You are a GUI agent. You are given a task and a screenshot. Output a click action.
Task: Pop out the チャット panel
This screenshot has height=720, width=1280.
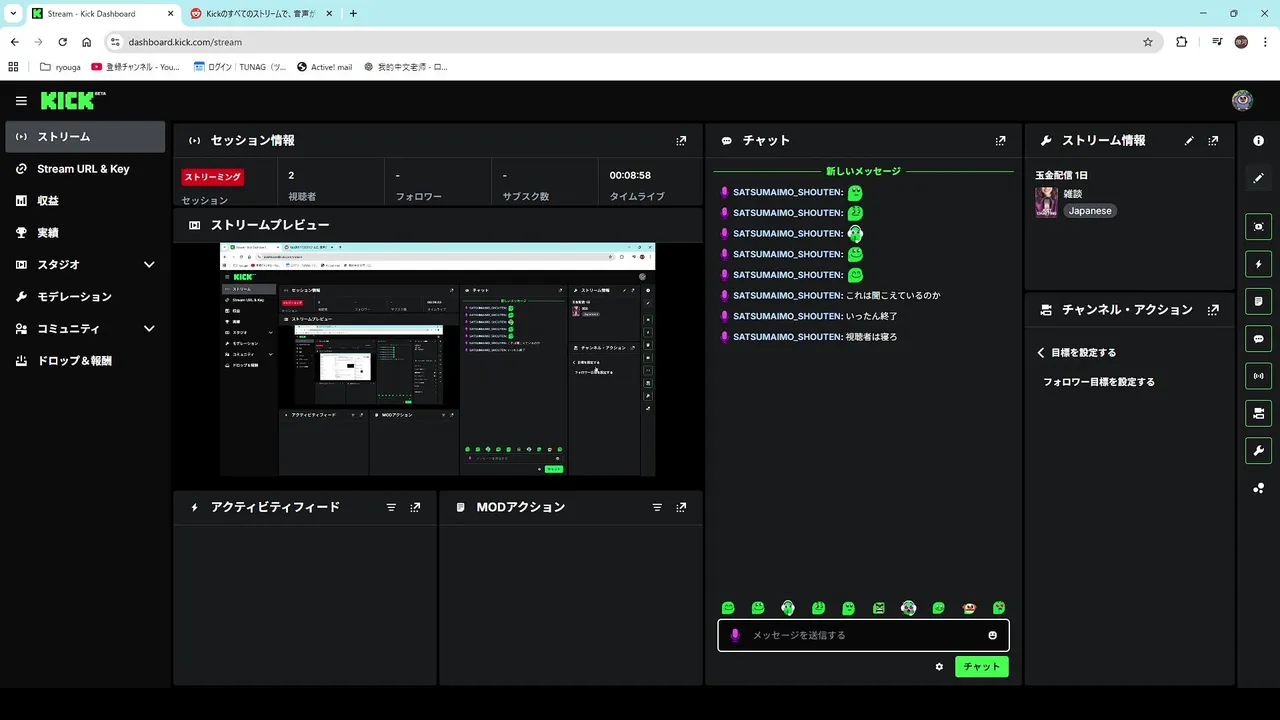[1000, 141]
